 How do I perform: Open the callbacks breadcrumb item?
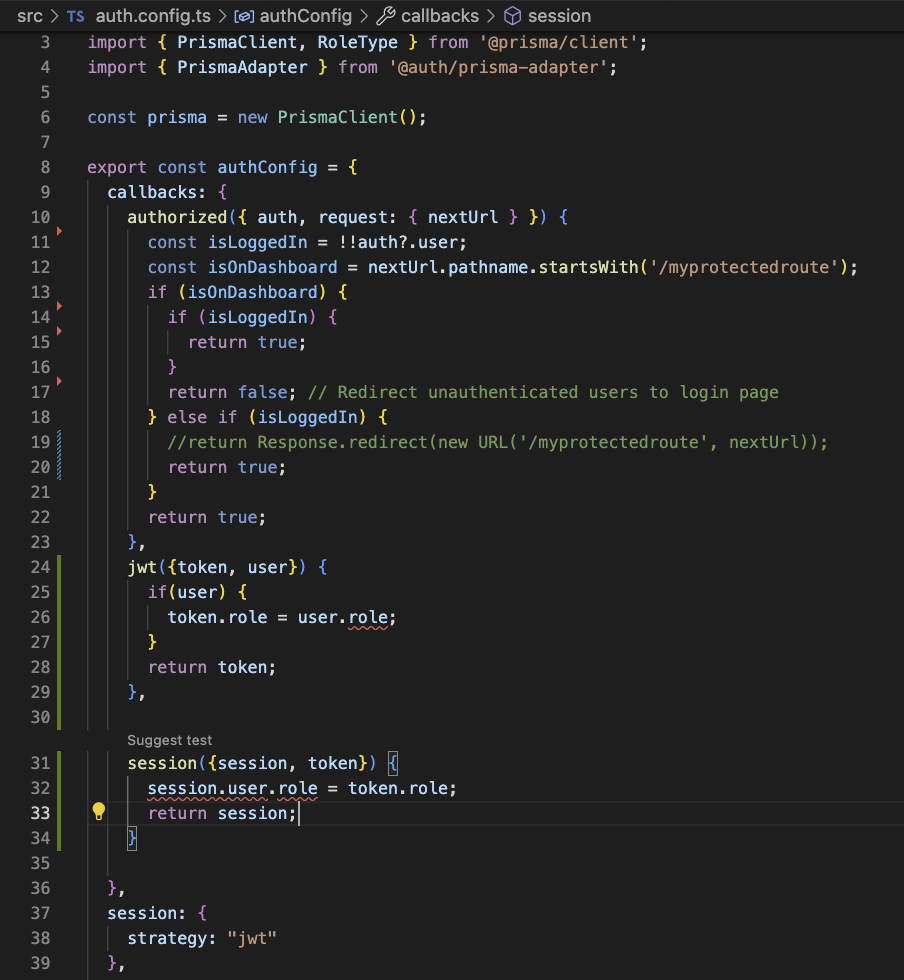[x=440, y=16]
